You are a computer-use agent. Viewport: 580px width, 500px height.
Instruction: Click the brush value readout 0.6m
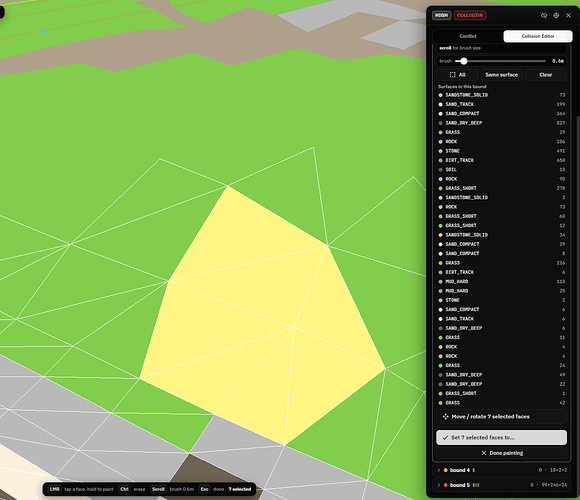pos(558,61)
